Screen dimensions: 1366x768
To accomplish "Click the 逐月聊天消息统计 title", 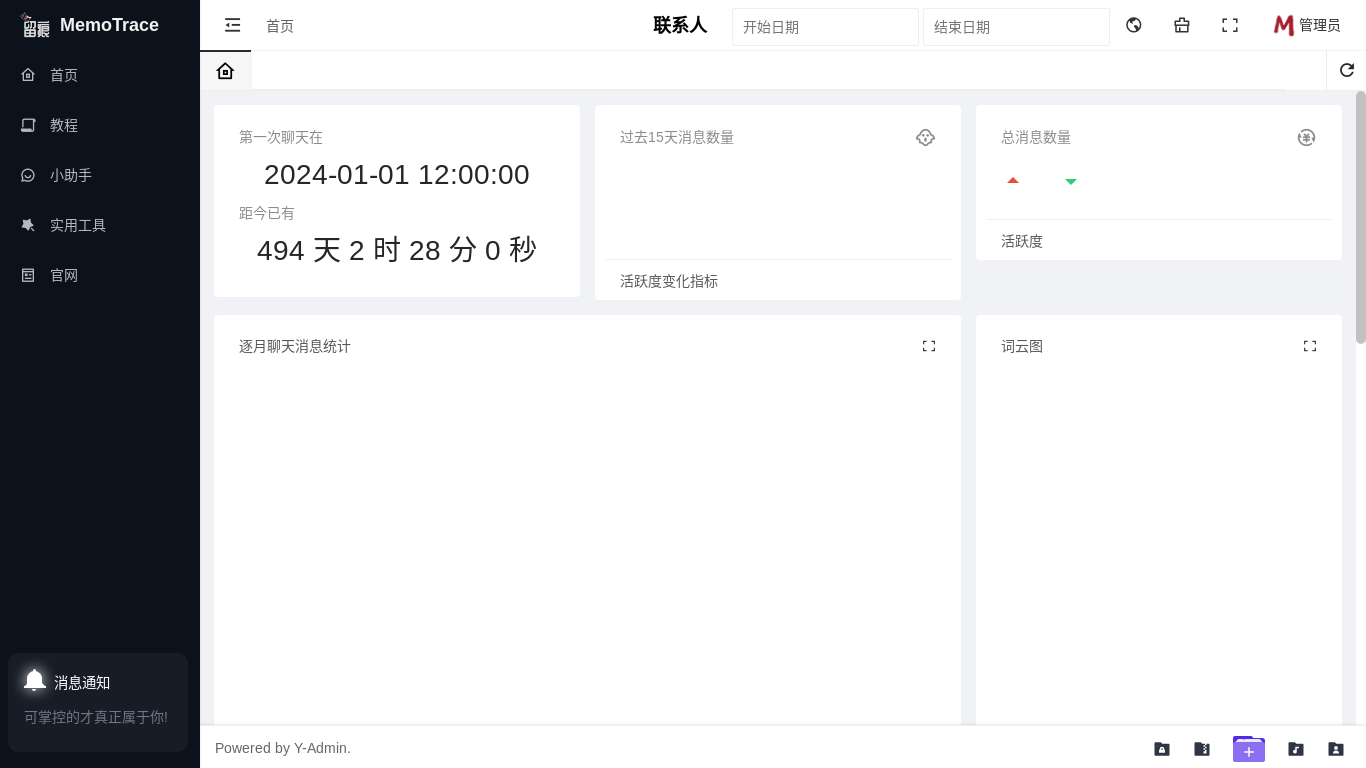I will tap(295, 346).
